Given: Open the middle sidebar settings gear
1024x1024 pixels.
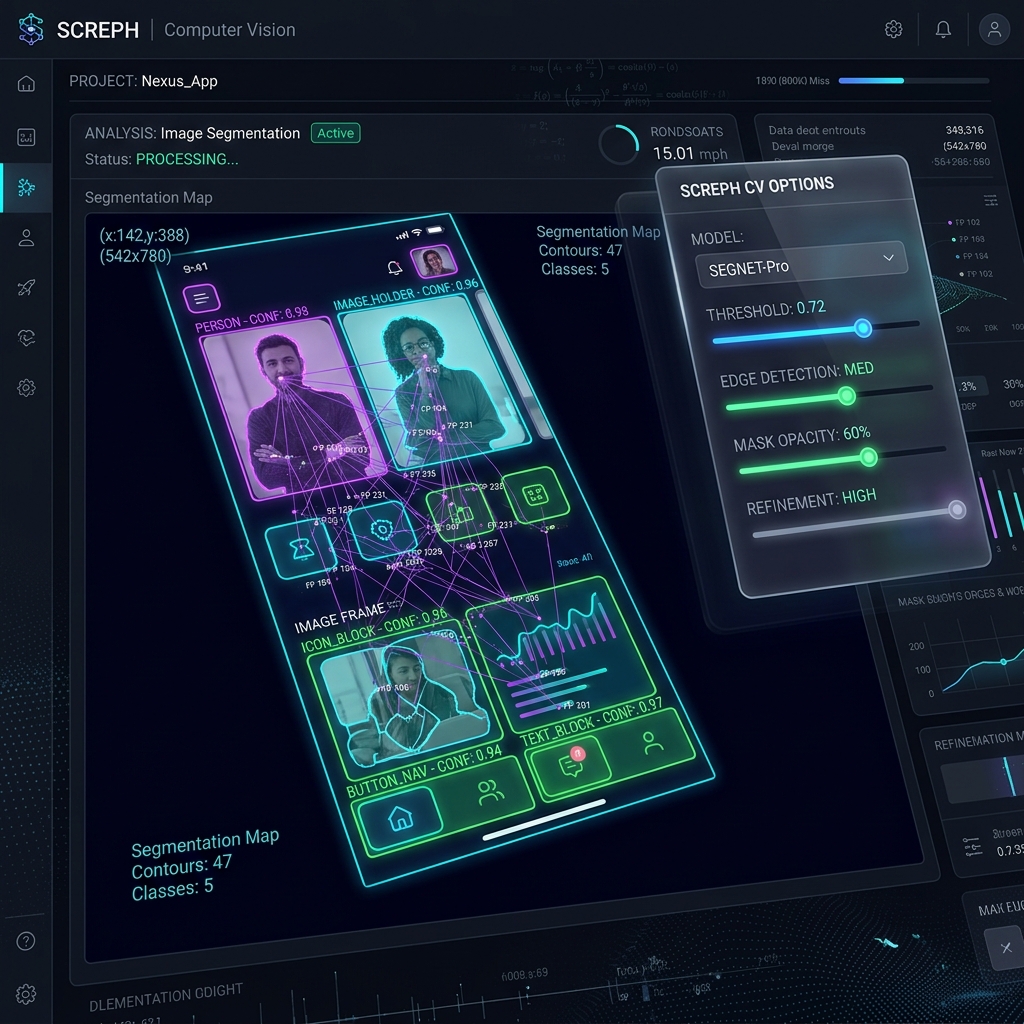Looking at the screenshot, I should (x=26, y=387).
